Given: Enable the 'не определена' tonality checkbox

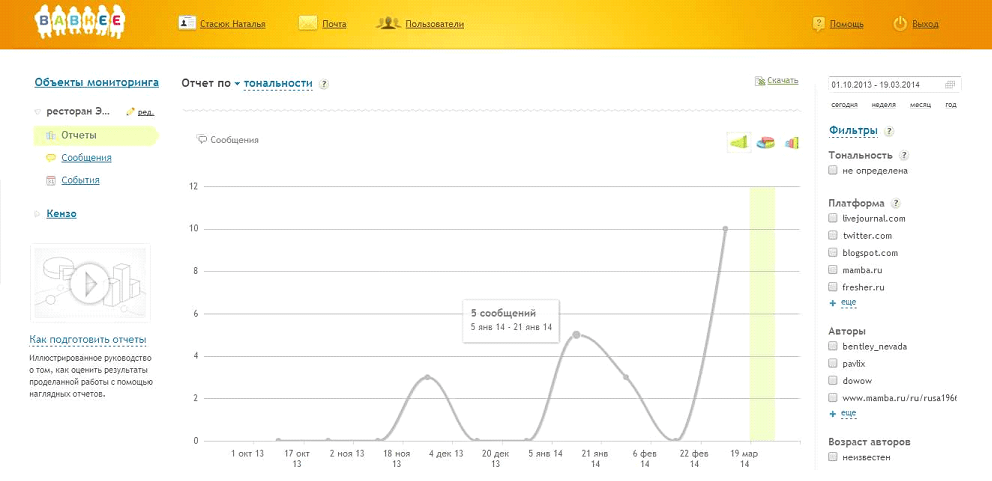Looking at the screenshot, I should click(832, 171).
